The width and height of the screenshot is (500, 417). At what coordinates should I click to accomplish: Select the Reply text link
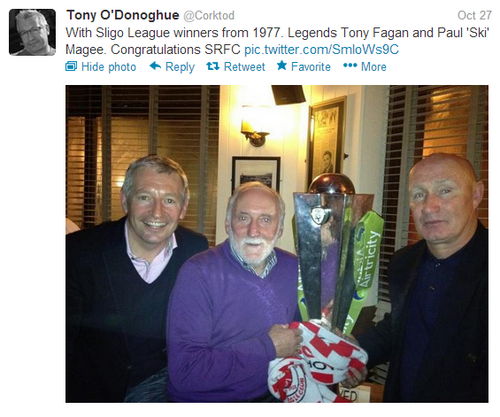pos(180,67)
